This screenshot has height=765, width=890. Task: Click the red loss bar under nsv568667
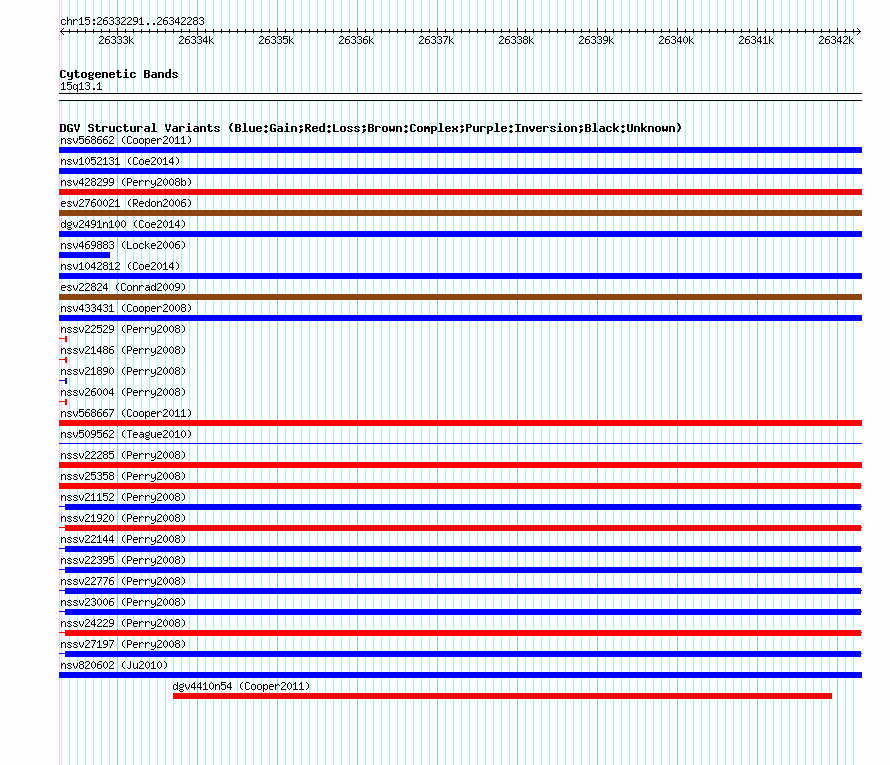[460, 423]
